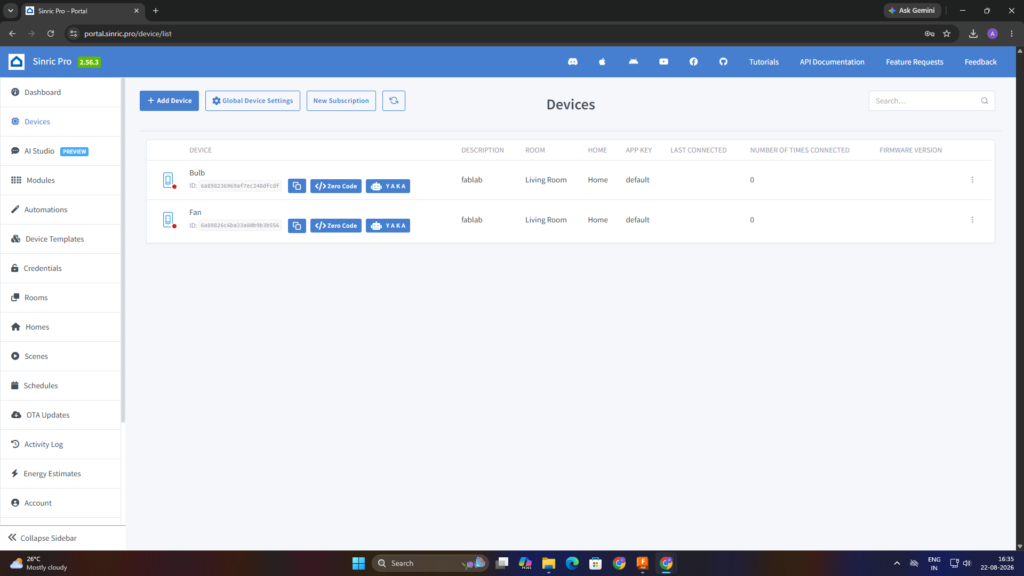1024x576 pixels.
Task: Open Microsoft Edge from the taskbar
Action: [x=572, y=563]
